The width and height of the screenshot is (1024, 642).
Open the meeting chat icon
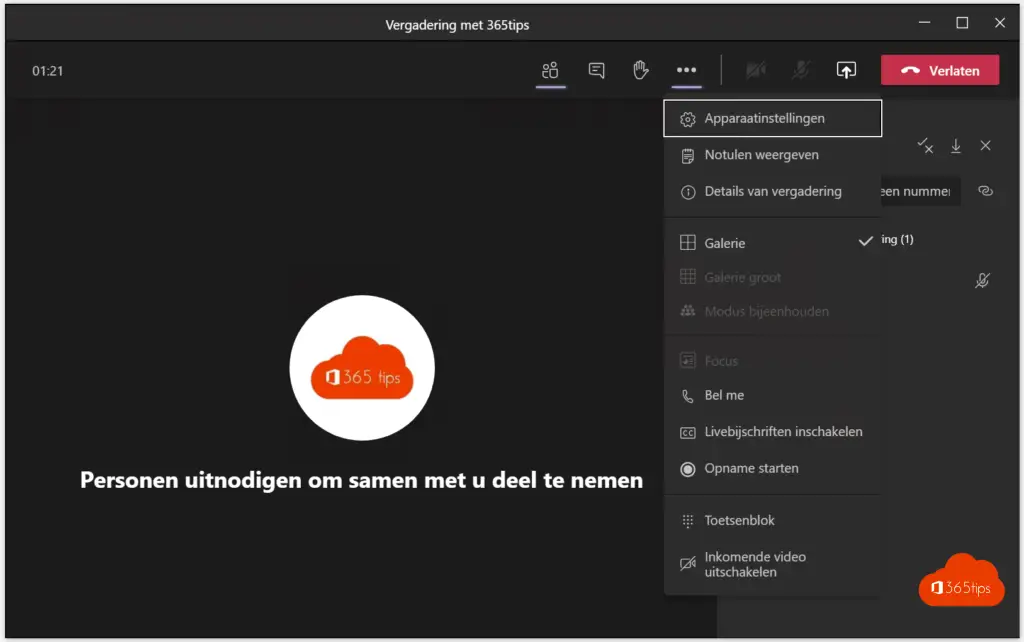pyautogui.click(x=596, y=70)
